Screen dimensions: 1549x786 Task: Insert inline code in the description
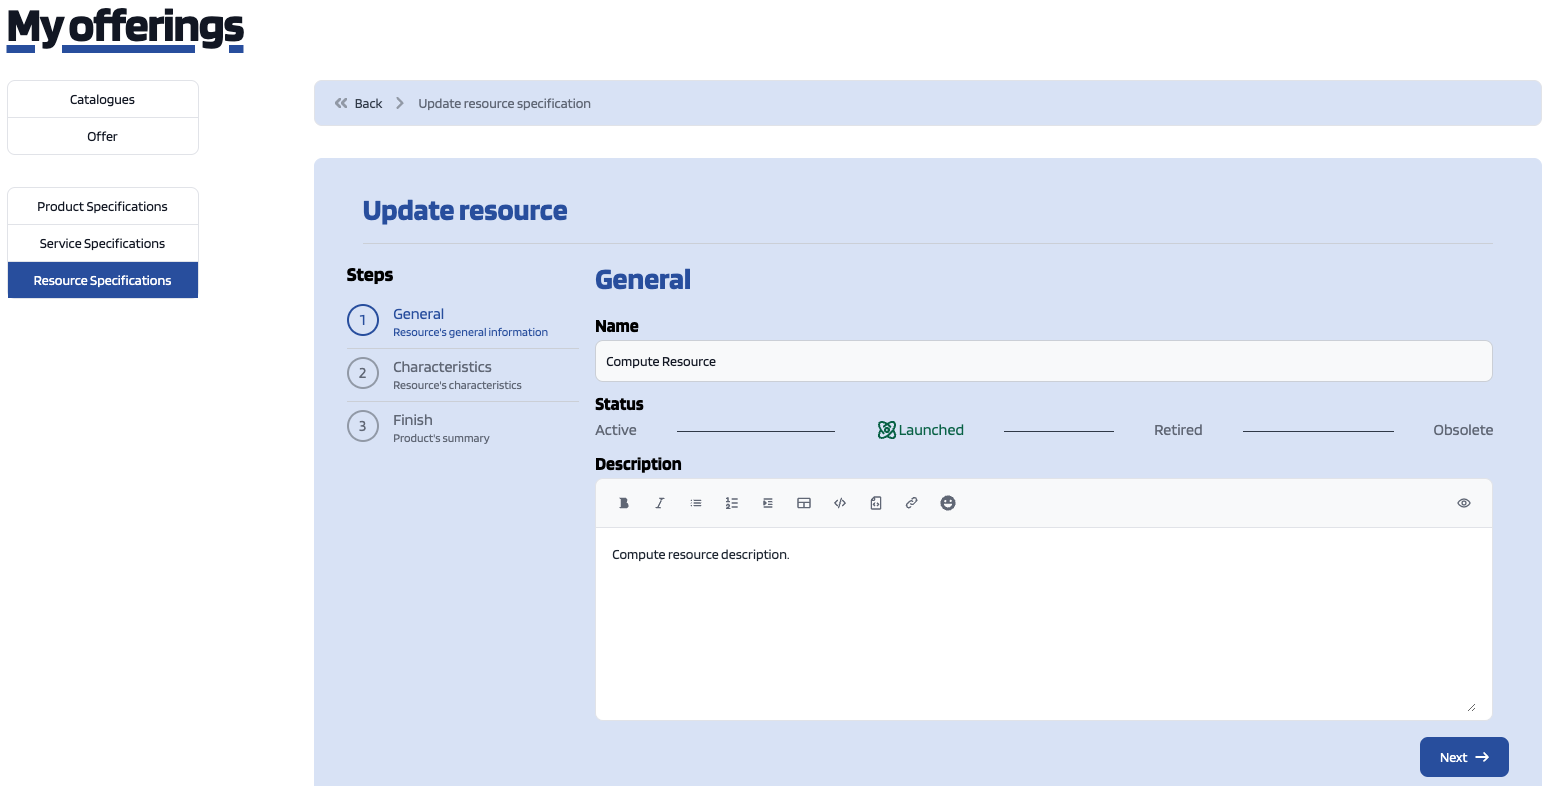[x=840, y=503]
